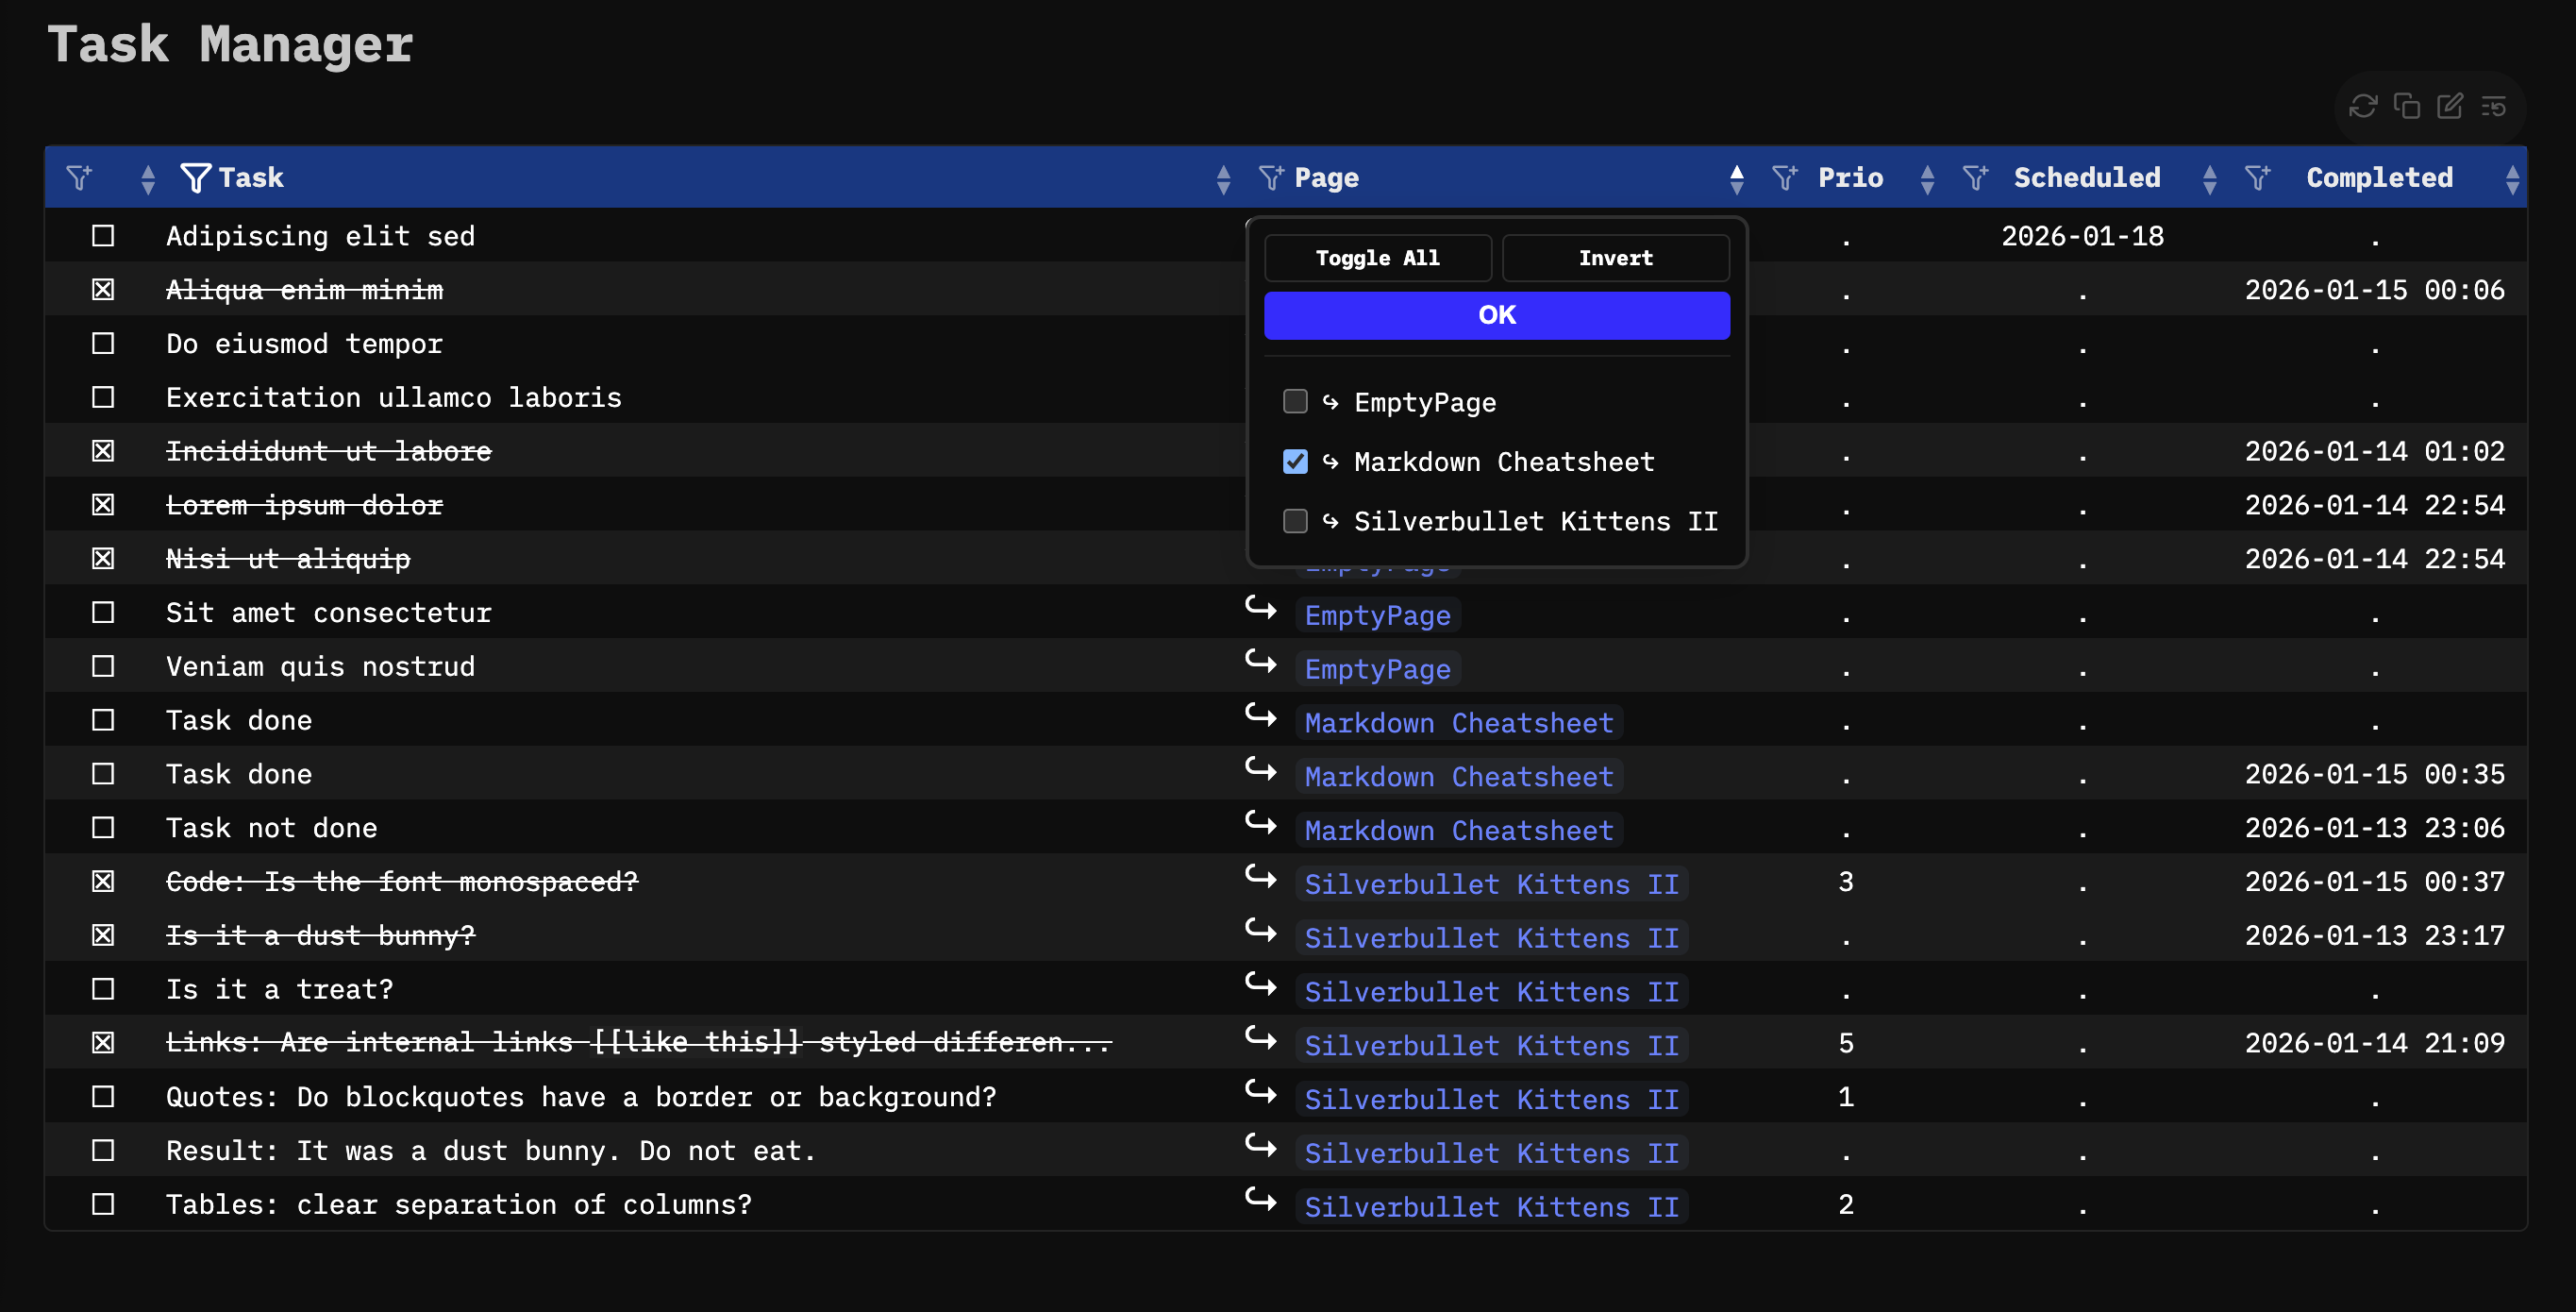Uncheck Markdown Cheatsheet filter checkbox
This screenshot has width=2576, height=1312.
[x=1295, y=462]
